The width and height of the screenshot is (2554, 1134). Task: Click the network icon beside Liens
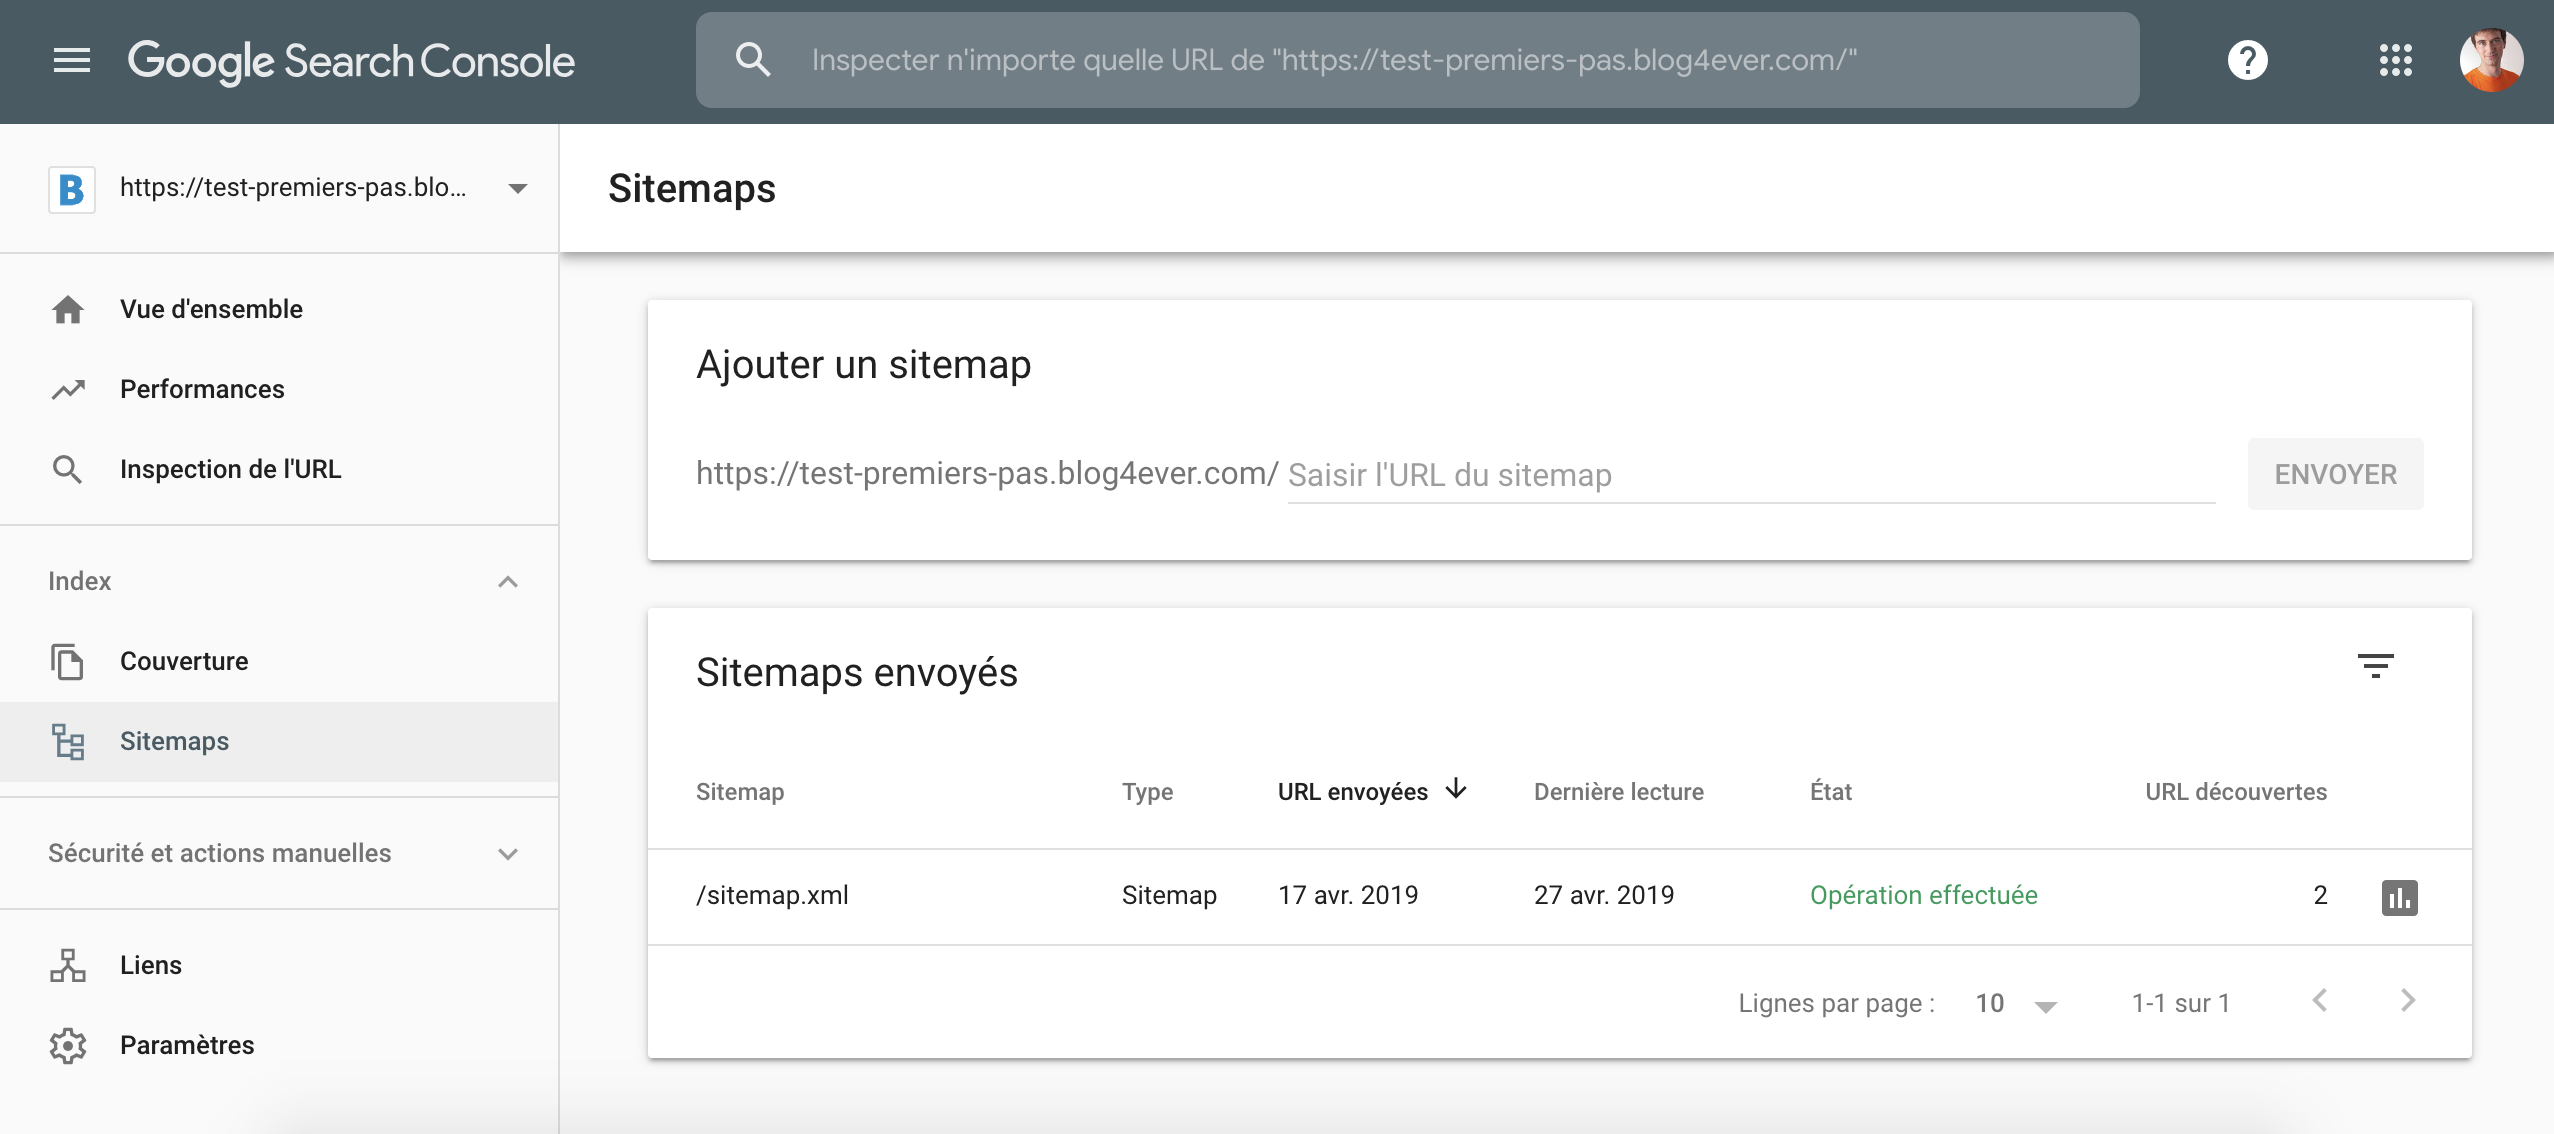click(x=68, y=965)
